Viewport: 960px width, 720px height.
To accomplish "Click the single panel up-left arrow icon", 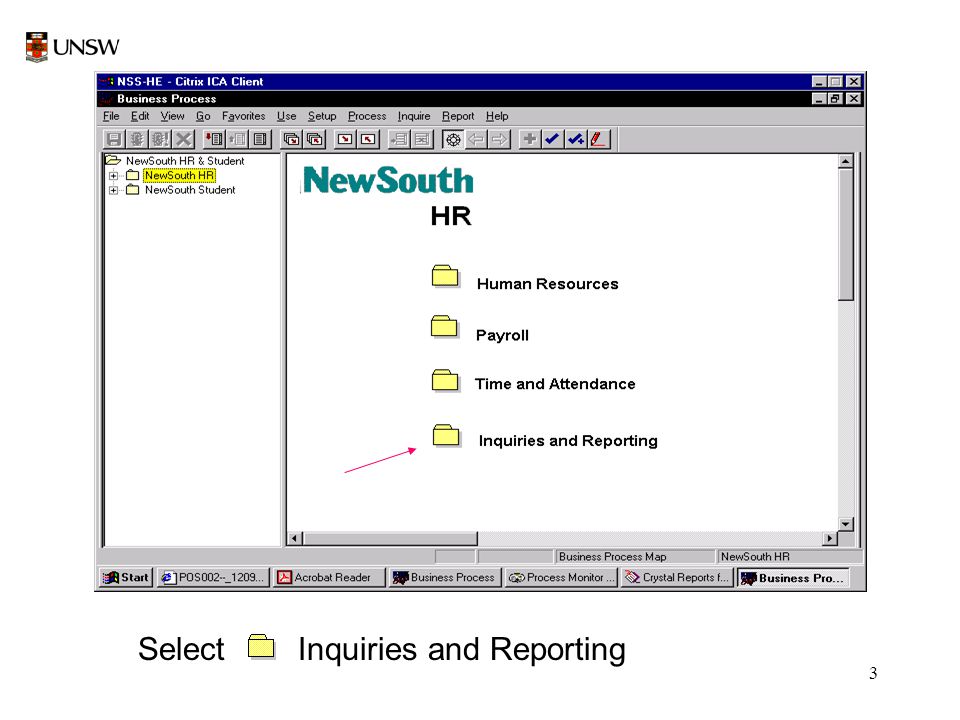I will click(x=369, y=139).
